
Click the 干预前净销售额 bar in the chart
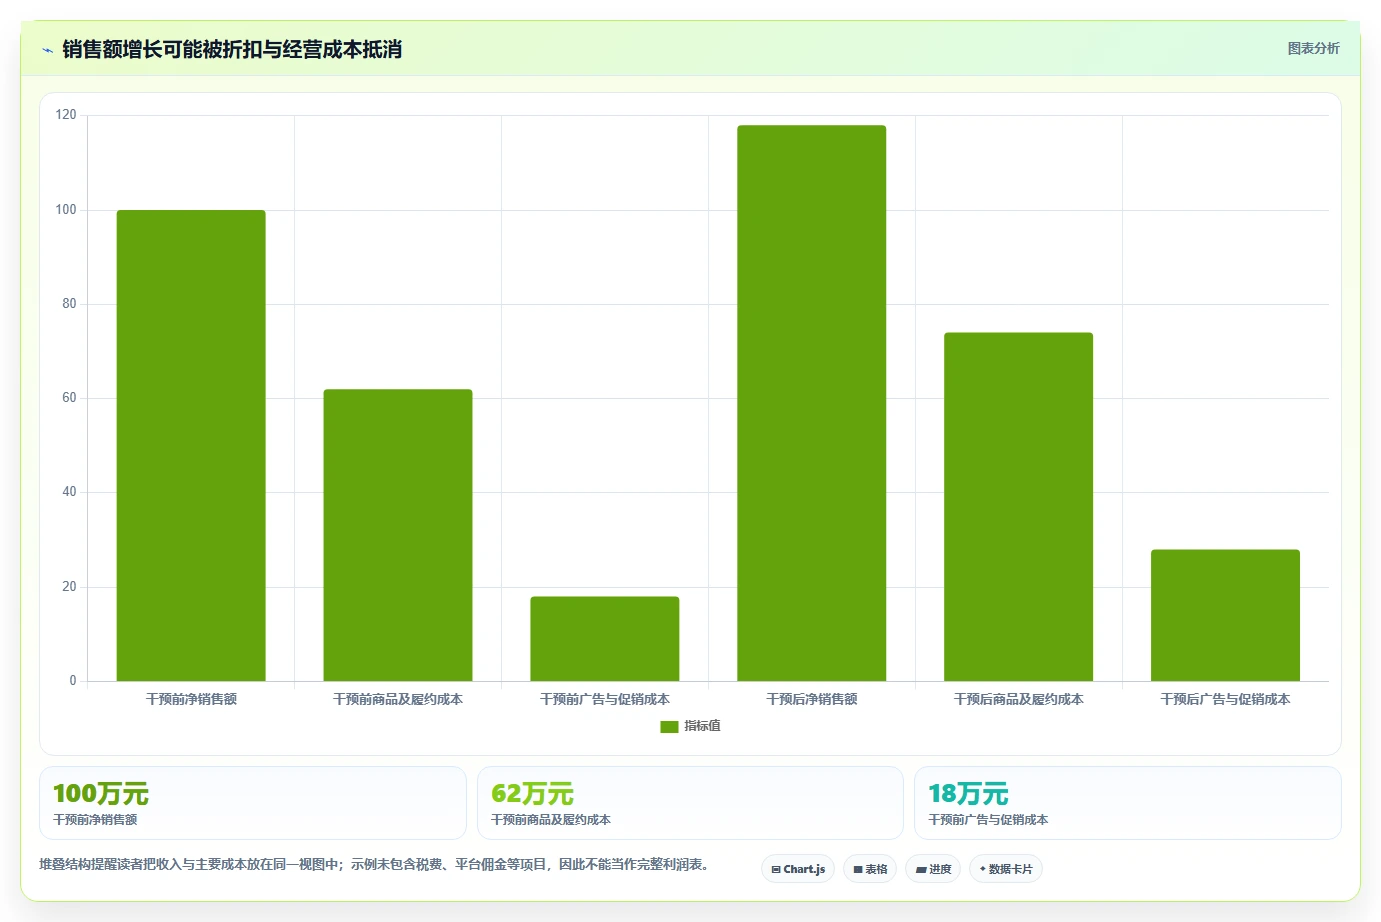pos(191,446)
